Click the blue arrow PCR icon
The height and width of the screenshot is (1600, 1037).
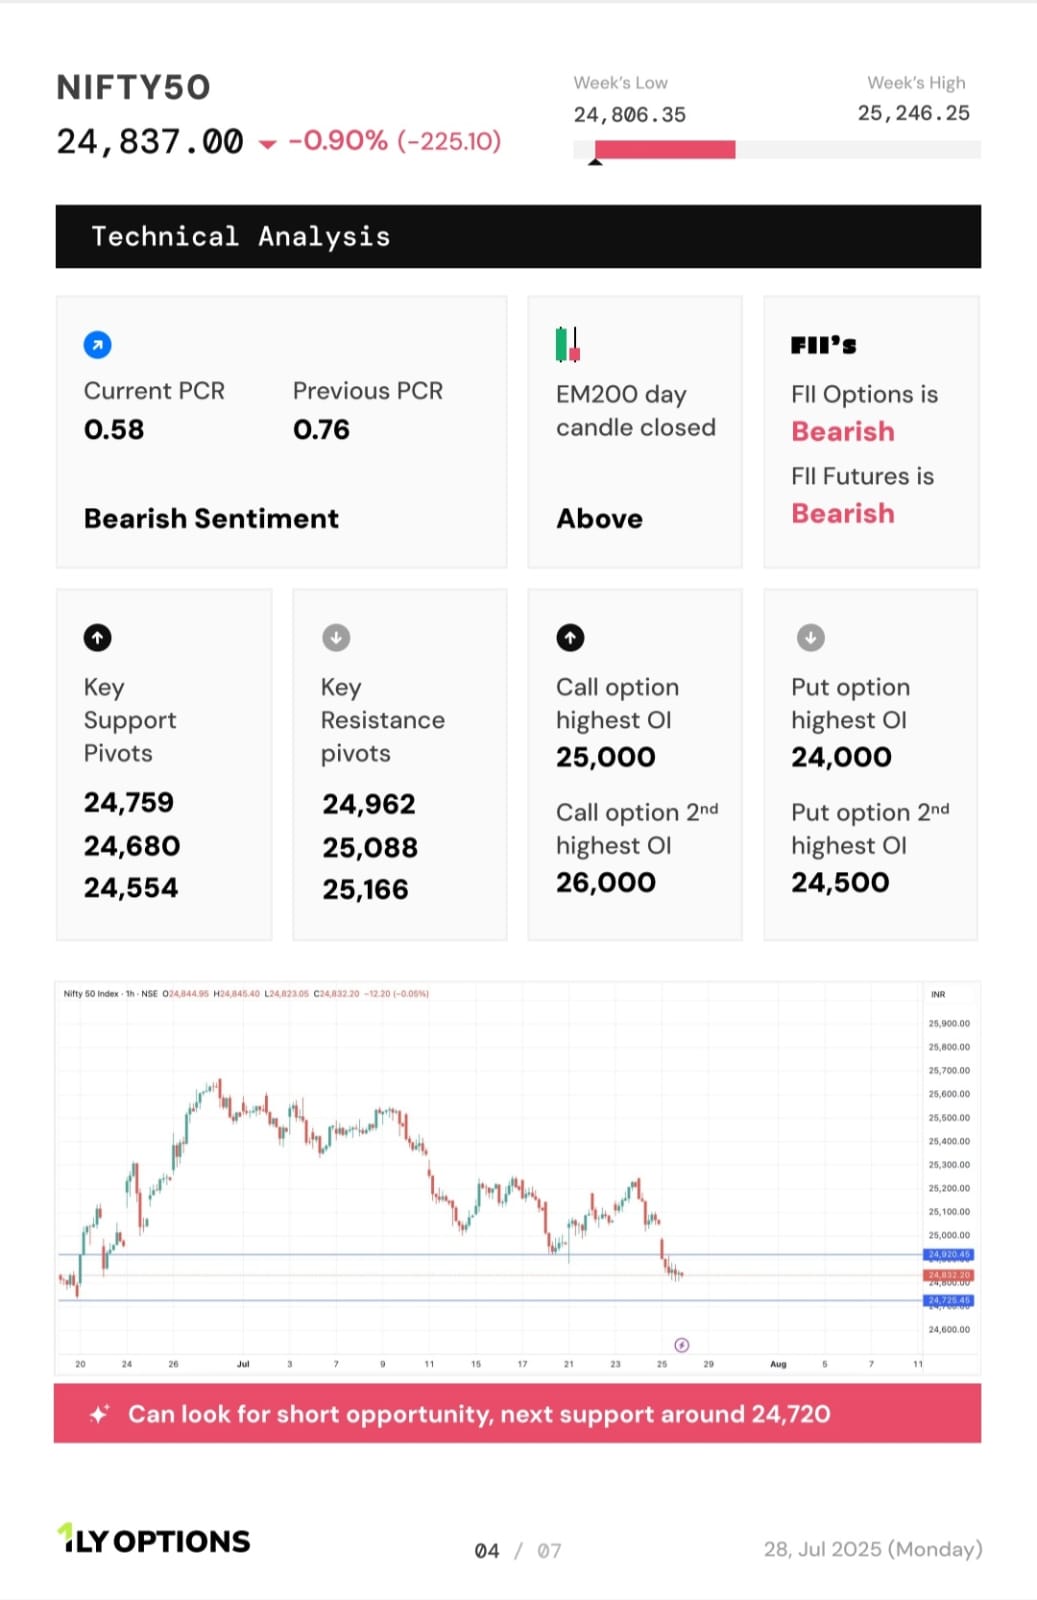97,345
